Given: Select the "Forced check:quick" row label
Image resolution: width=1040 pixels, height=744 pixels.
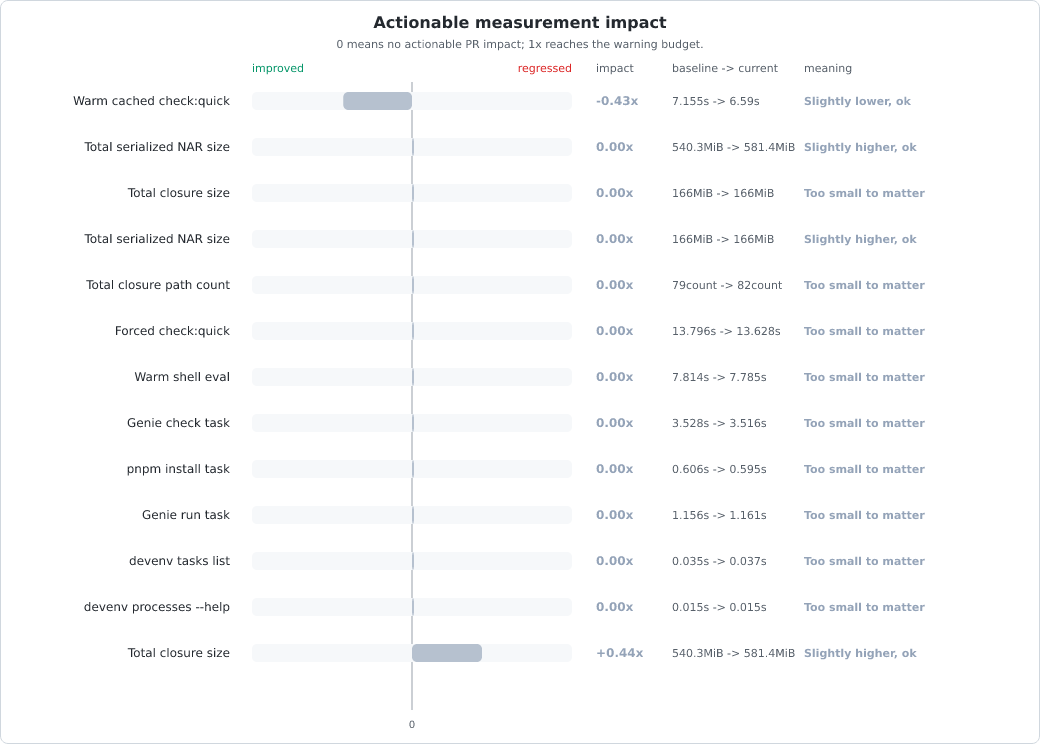Looking at the screenshot, I should pyautogui.click(x=172, y=331).
